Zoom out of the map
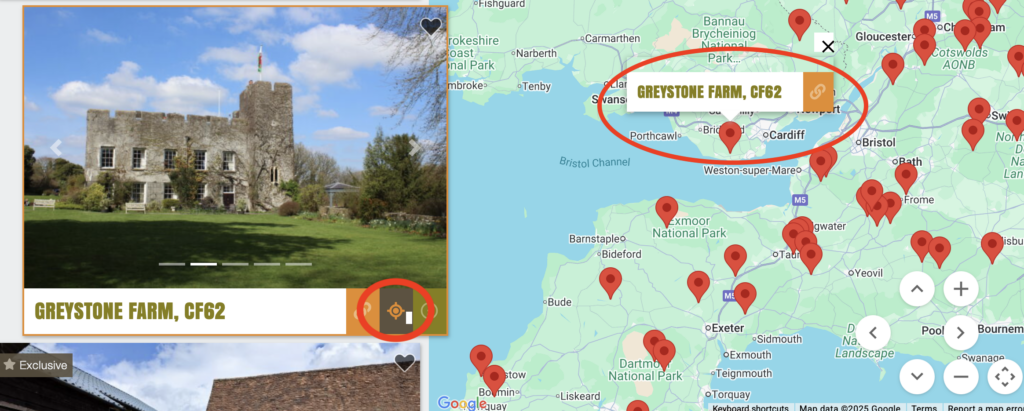This screenshot has height=411, width=1024. (x=960, y=376)
